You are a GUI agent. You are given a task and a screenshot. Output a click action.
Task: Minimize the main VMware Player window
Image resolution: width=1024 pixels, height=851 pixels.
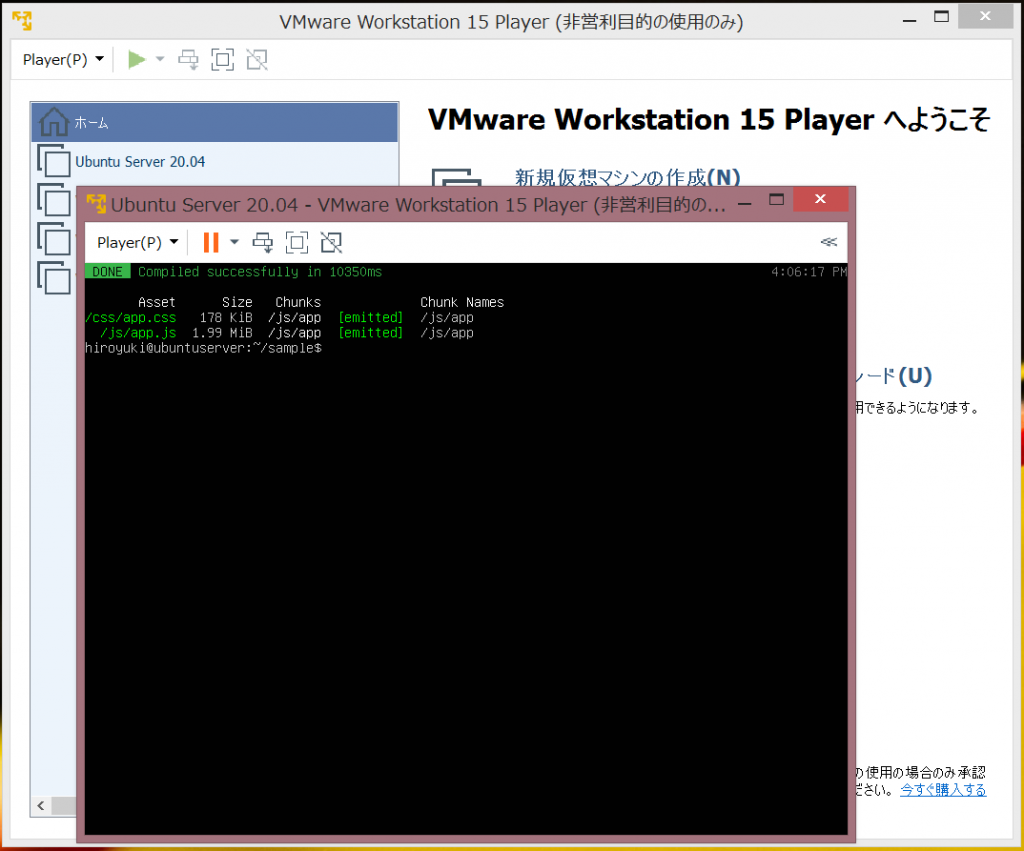pos(910,21)
